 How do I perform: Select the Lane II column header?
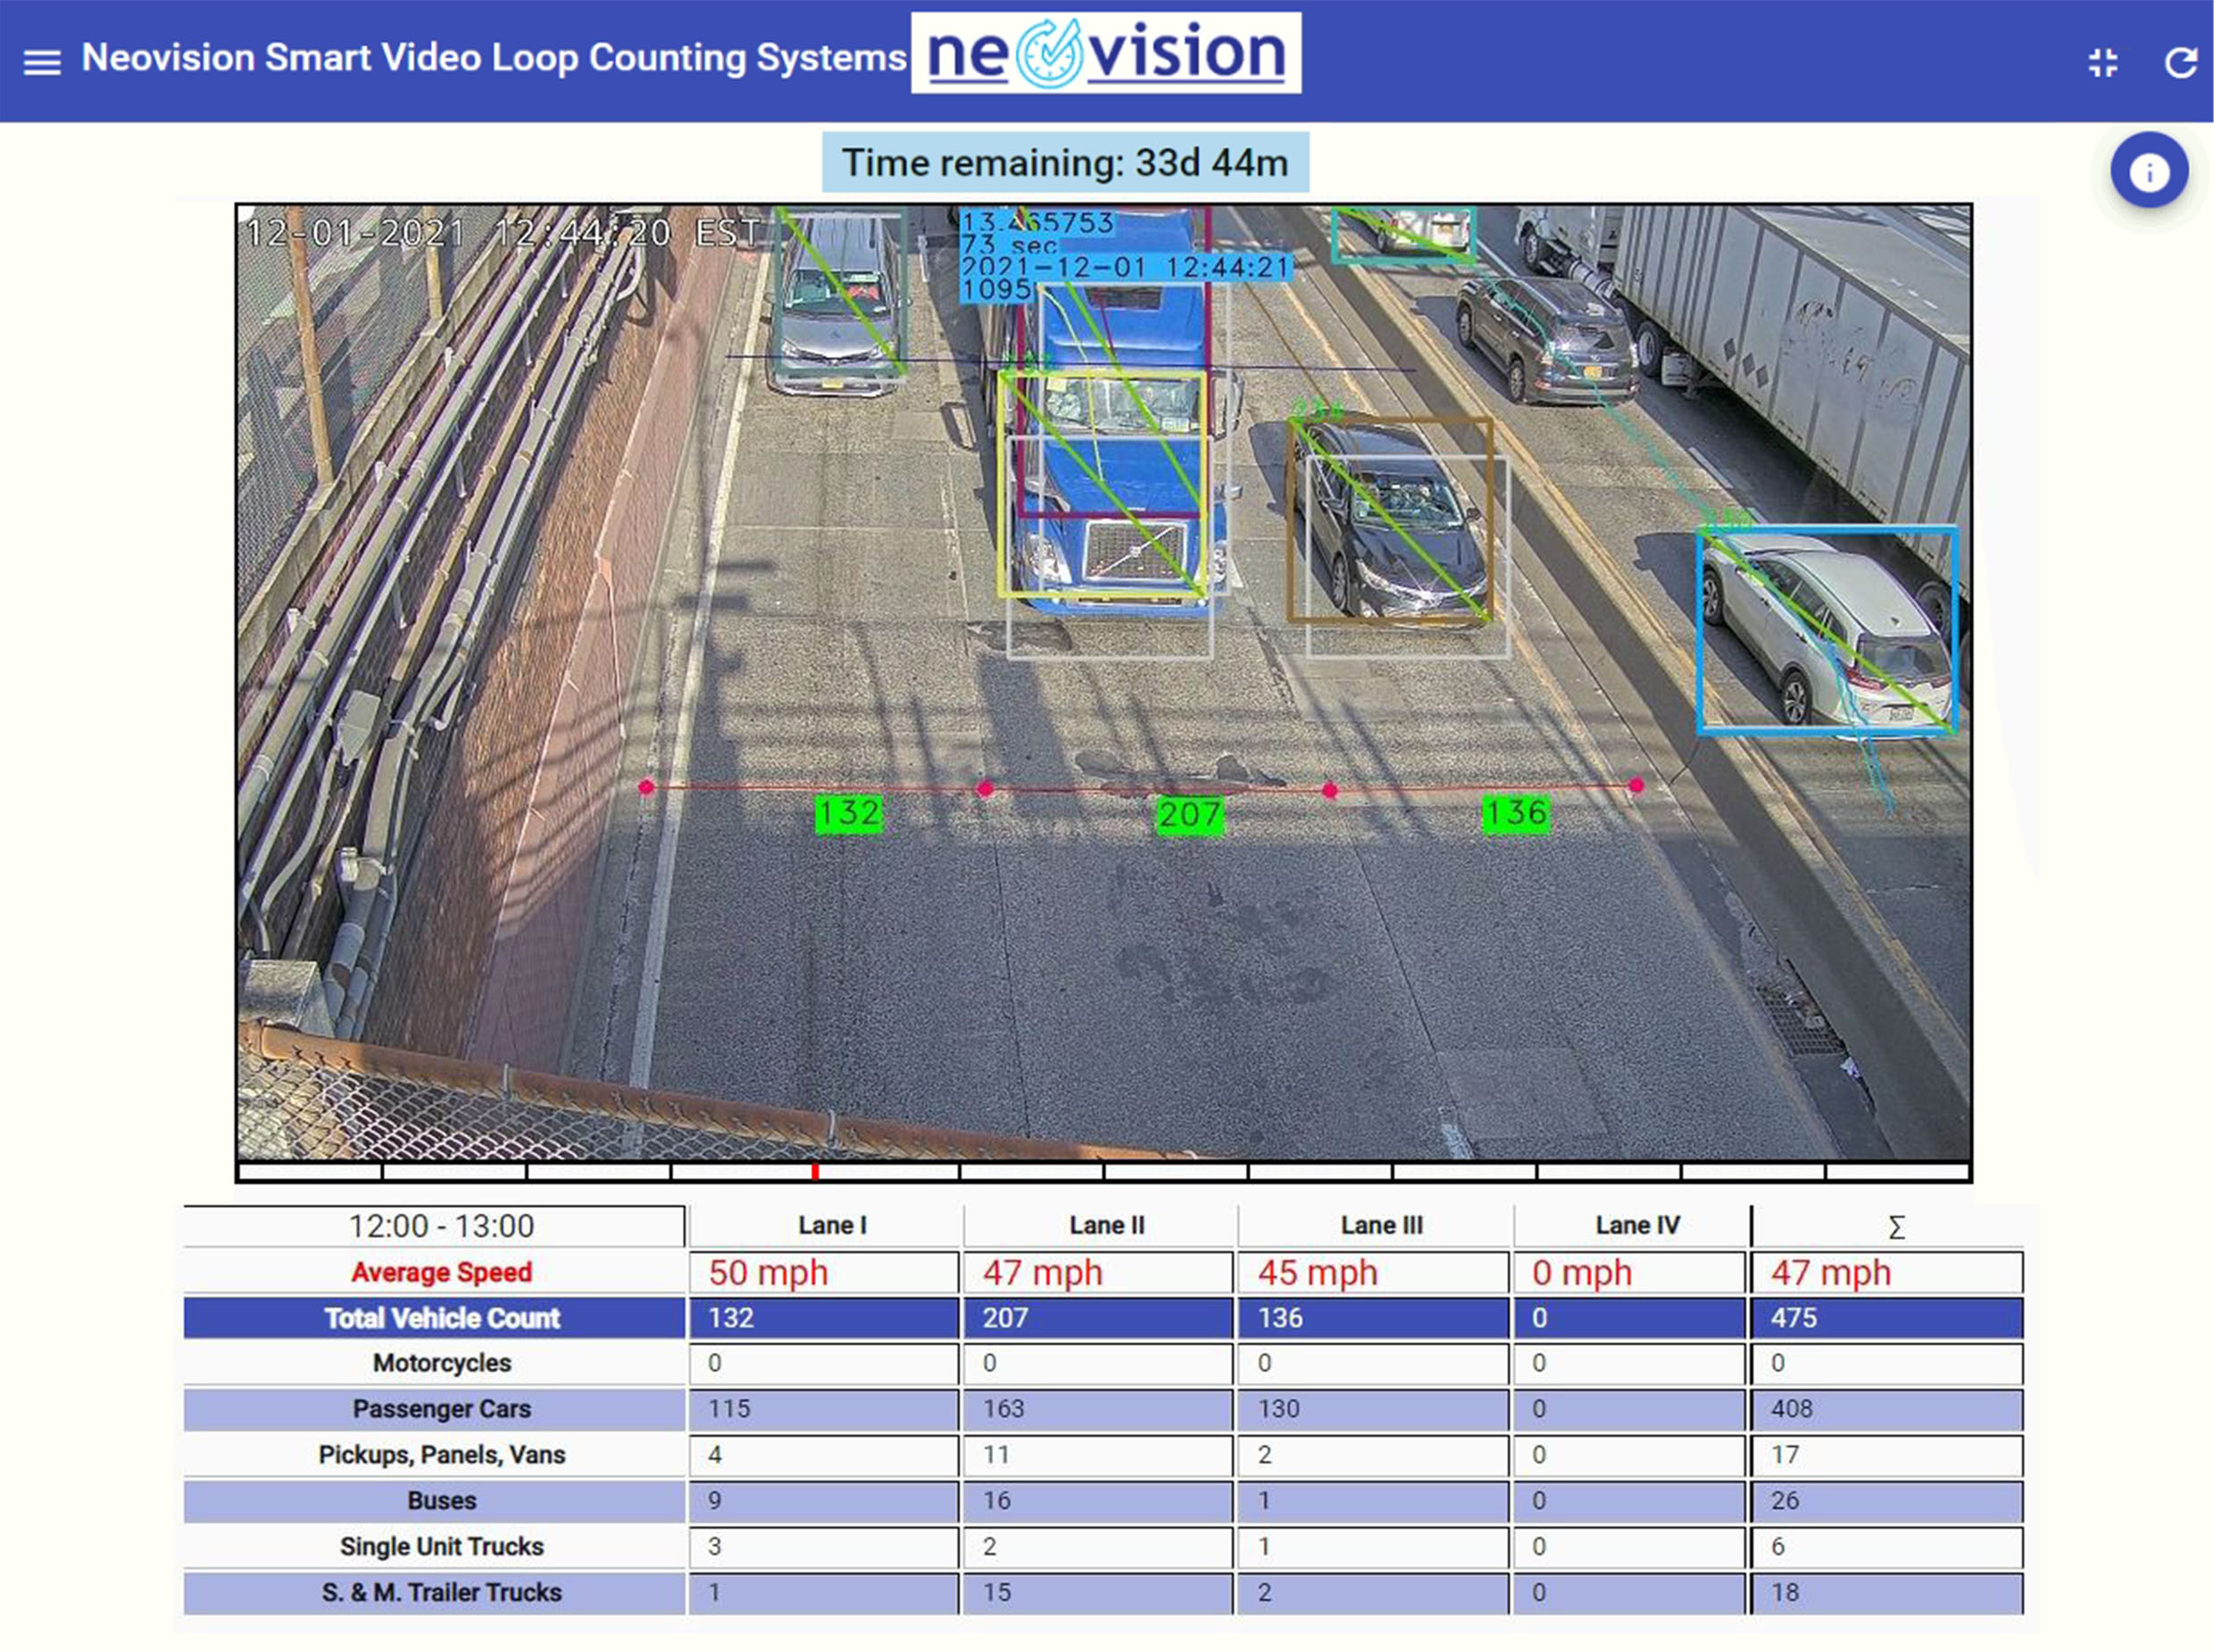coord(1106,1226)
